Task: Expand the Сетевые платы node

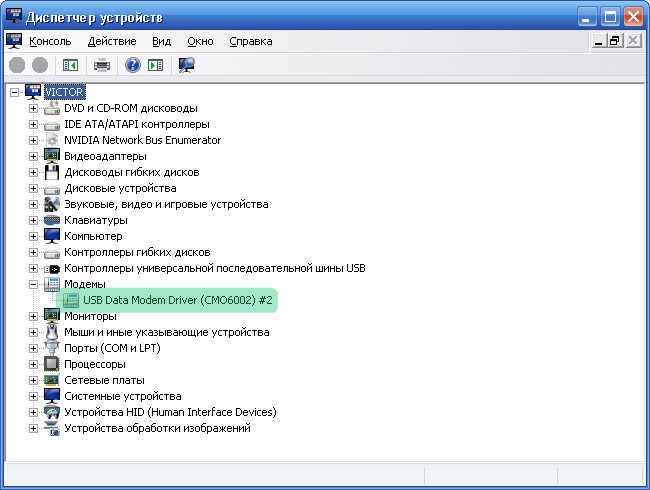Action: coord(33,380)
